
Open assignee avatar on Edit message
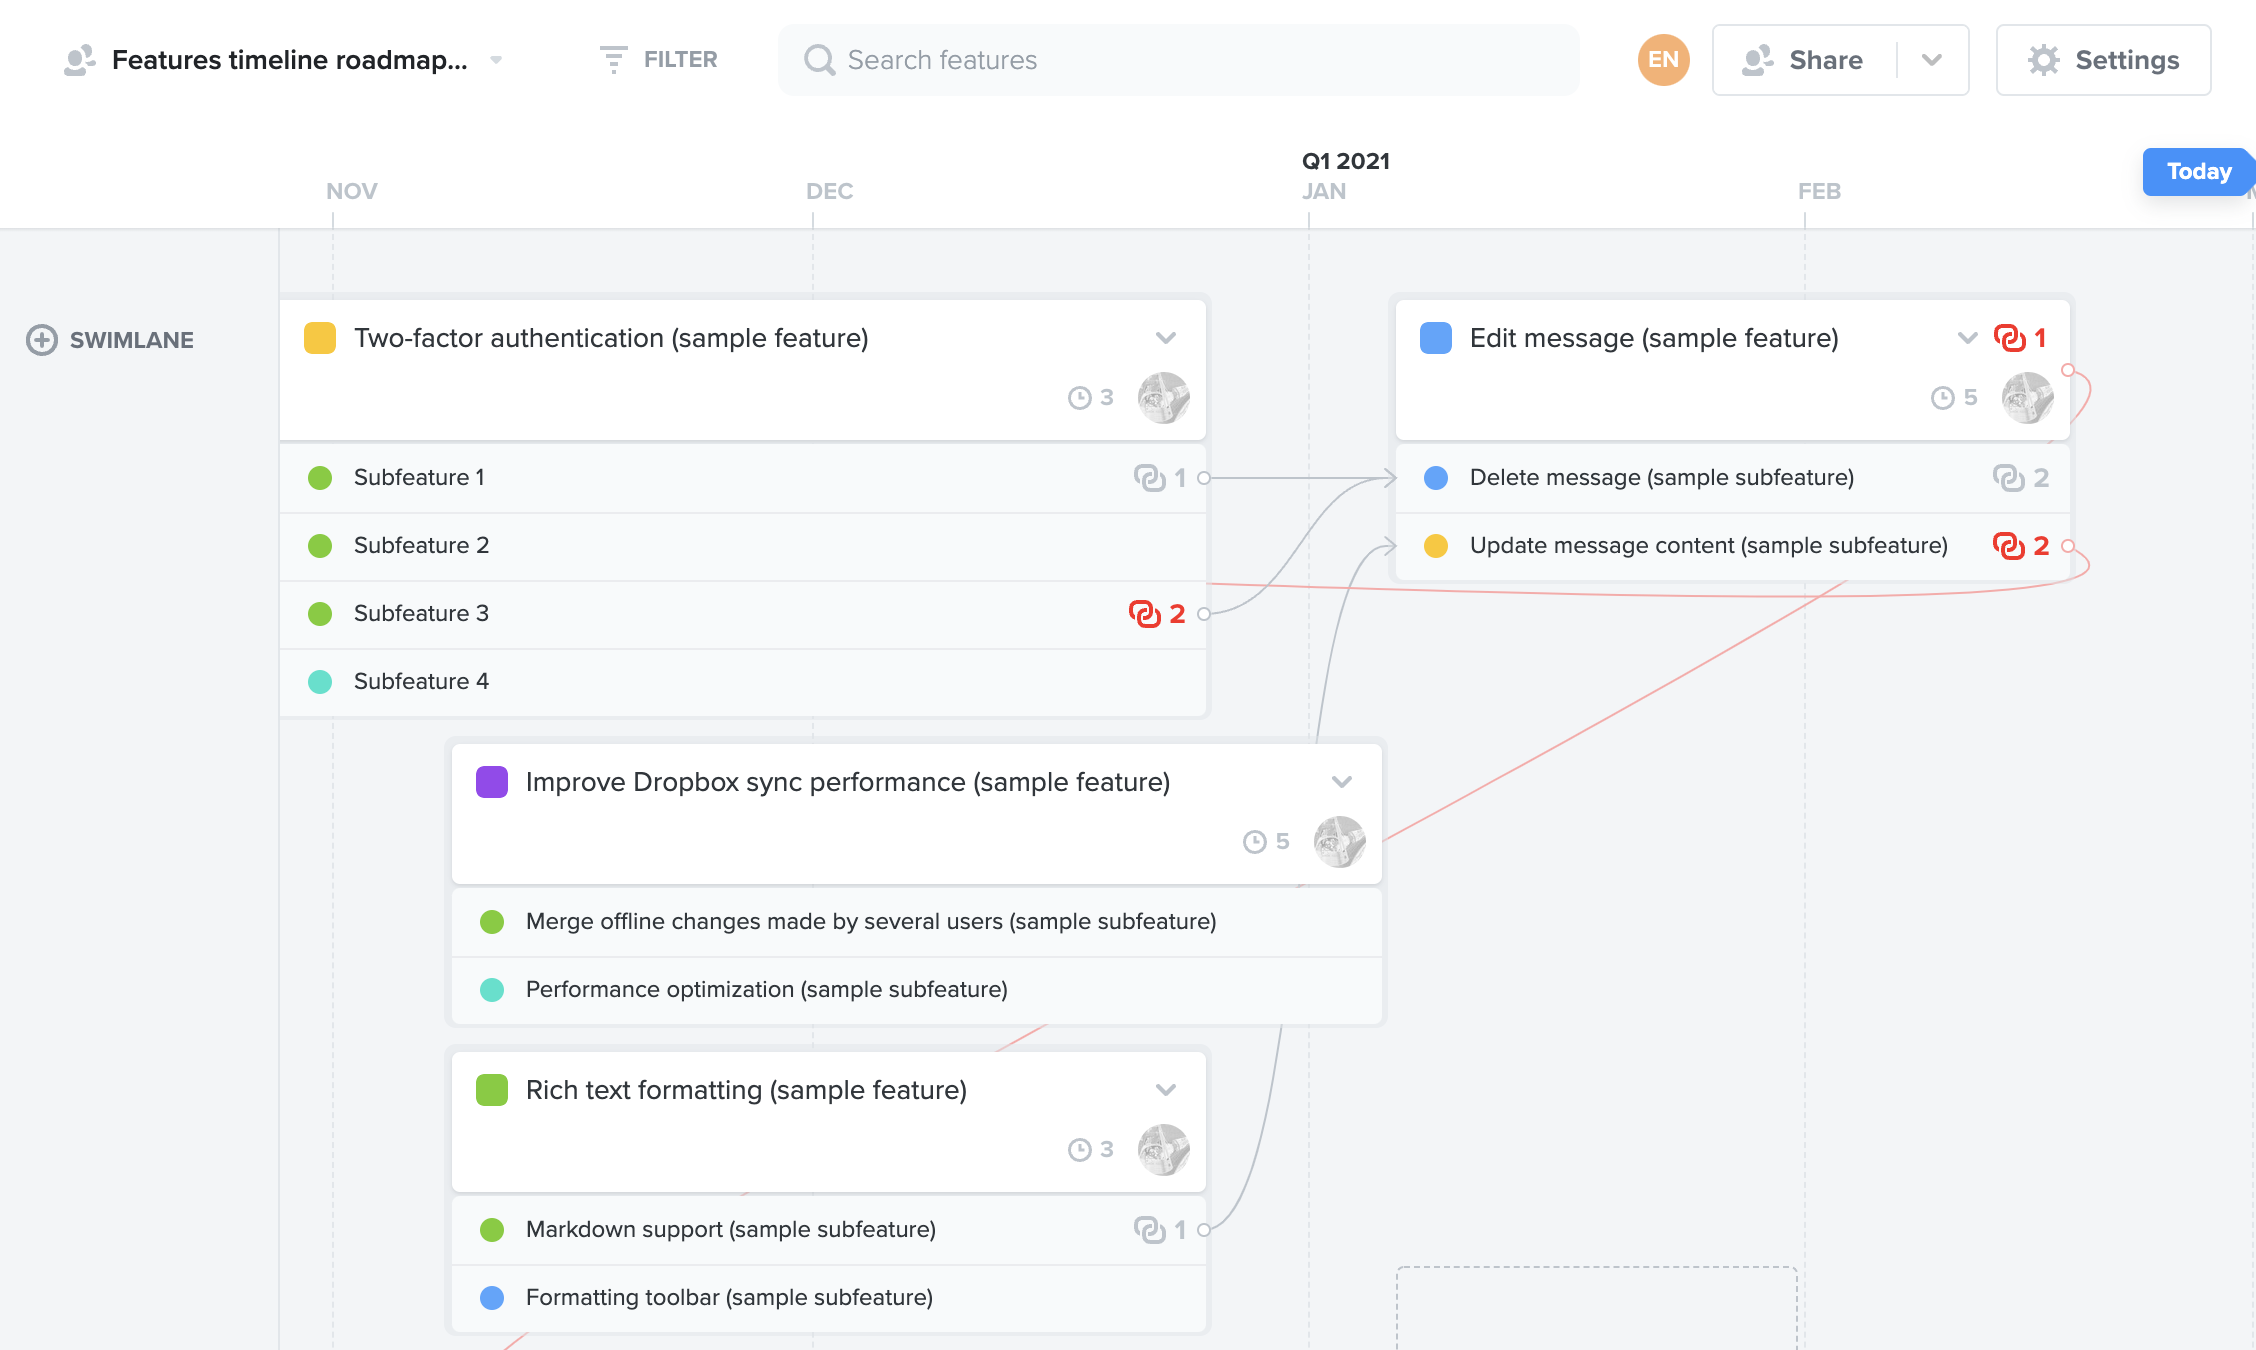2028,398
